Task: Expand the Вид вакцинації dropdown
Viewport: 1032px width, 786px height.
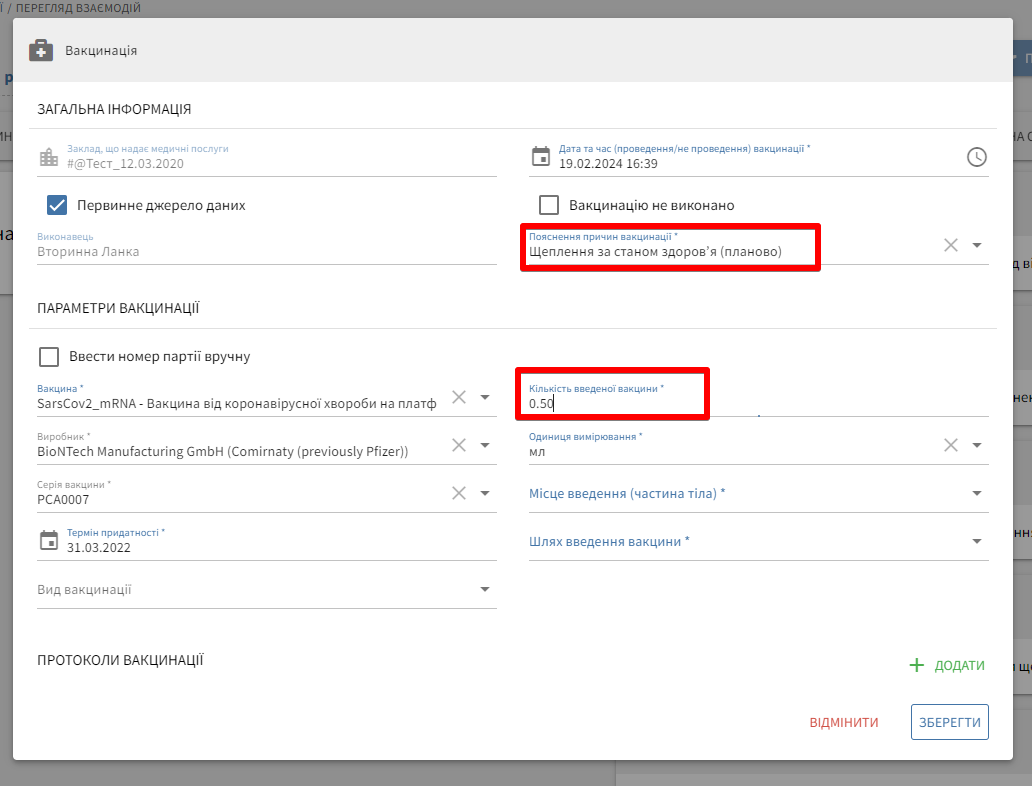Action: point(484,589)
